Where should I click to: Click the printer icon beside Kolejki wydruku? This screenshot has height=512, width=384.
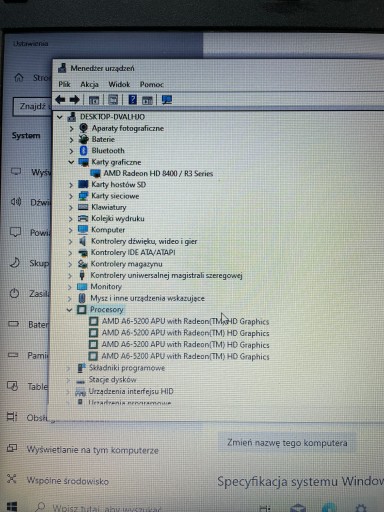[x=83, y=218]
